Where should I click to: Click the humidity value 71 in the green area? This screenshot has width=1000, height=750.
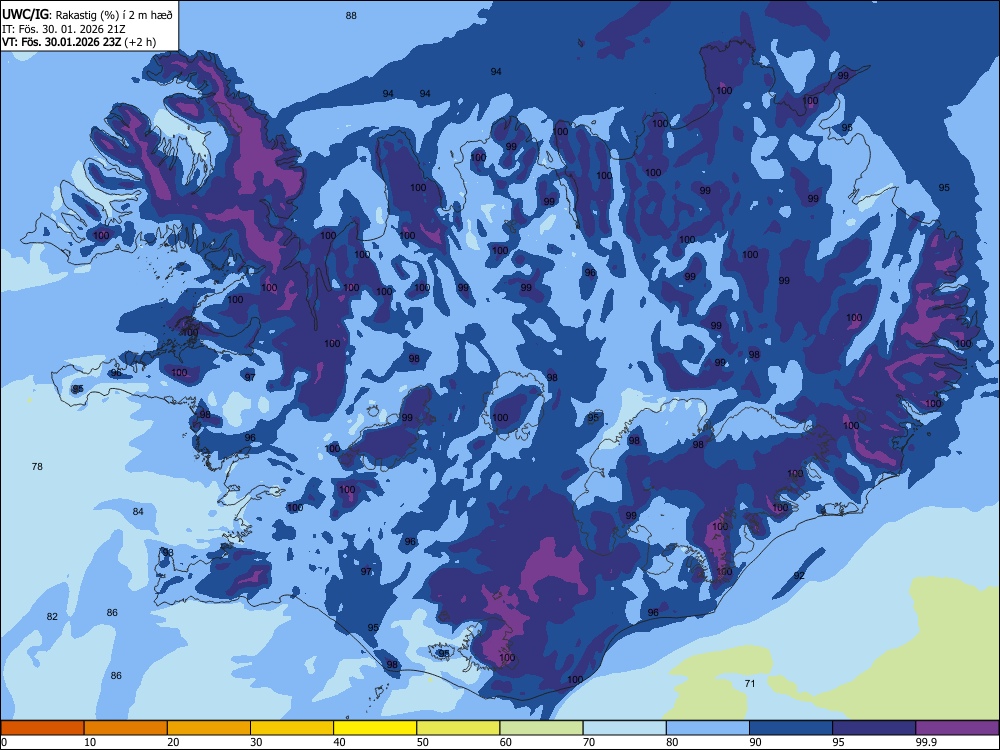click(750, 683)
